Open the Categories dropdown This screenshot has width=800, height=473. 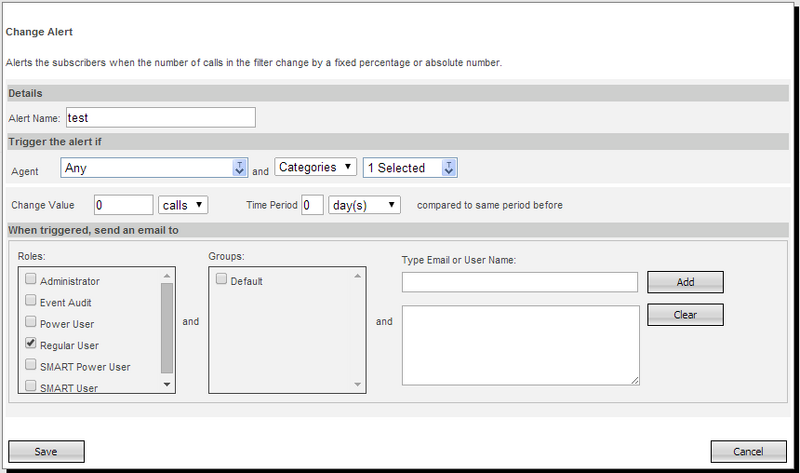(315, 167)
